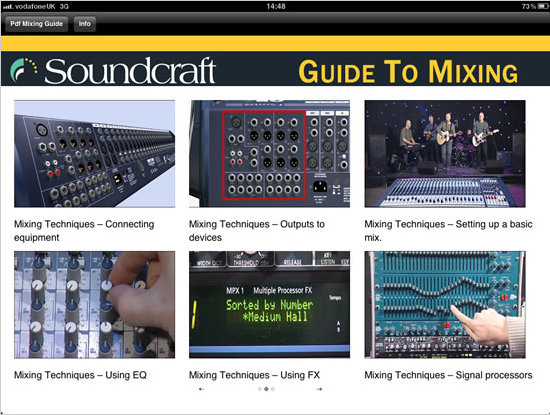
Task: Click 'Mixing Techniques – Setting up a basic mix.' caption
Action: pyautogui.click(x=448, y=230)
